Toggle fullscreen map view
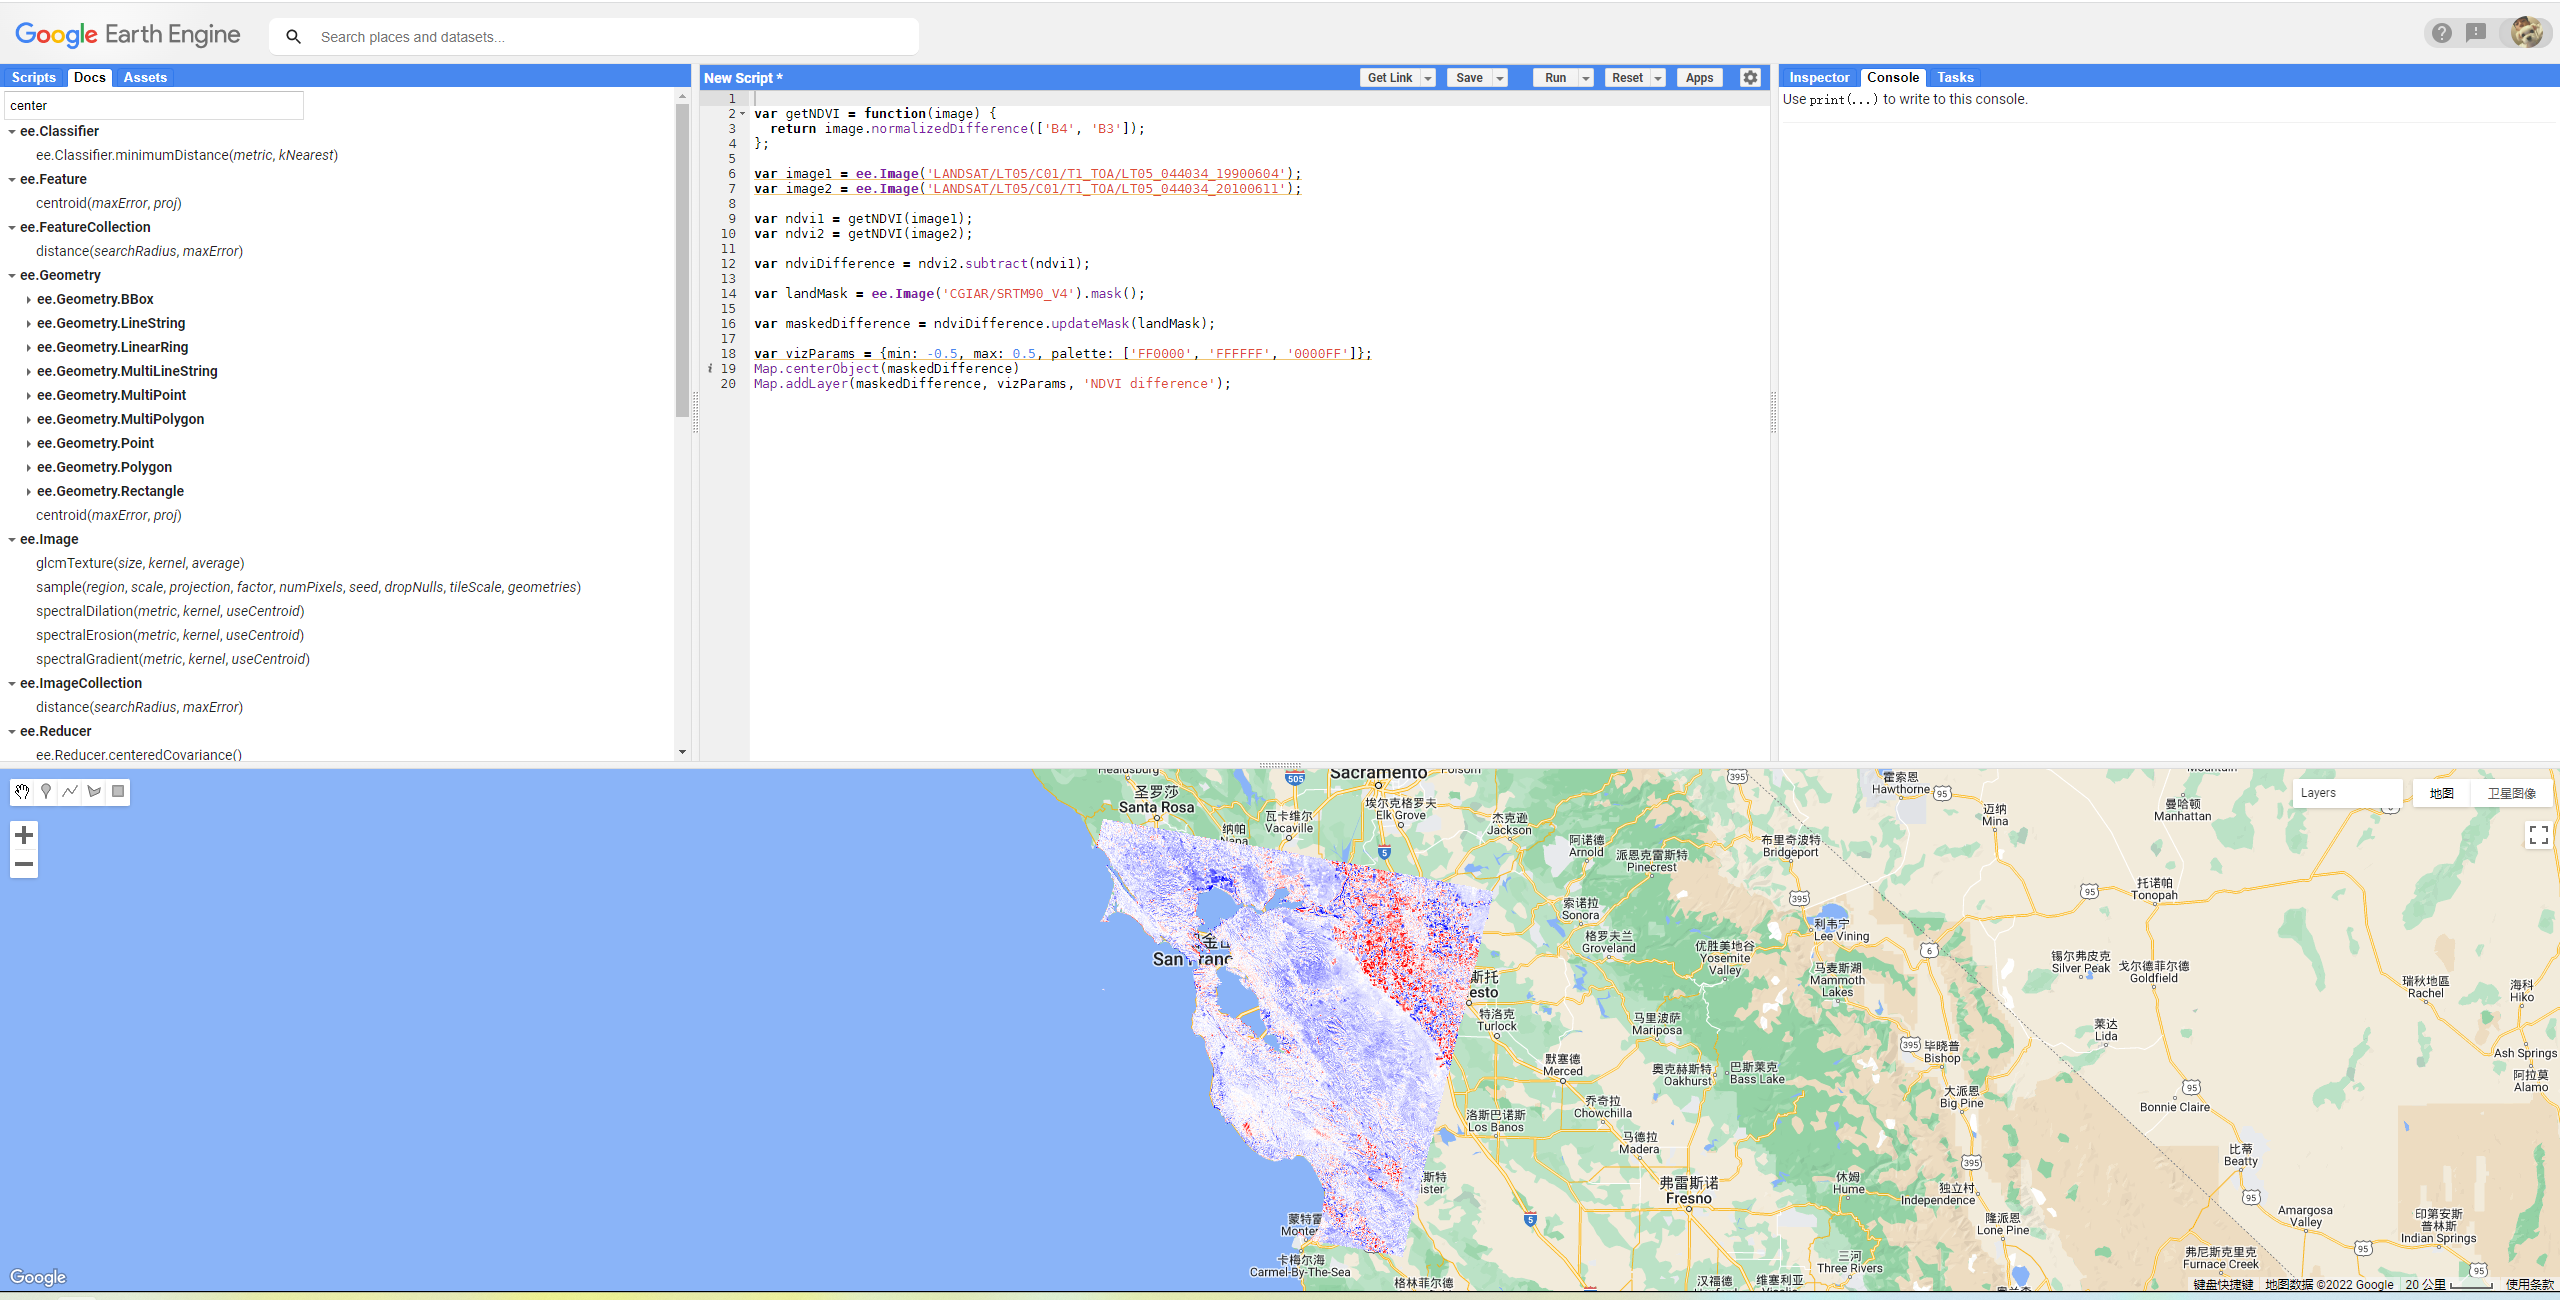This screenshot has height=1300, width=2560. 2538,835
